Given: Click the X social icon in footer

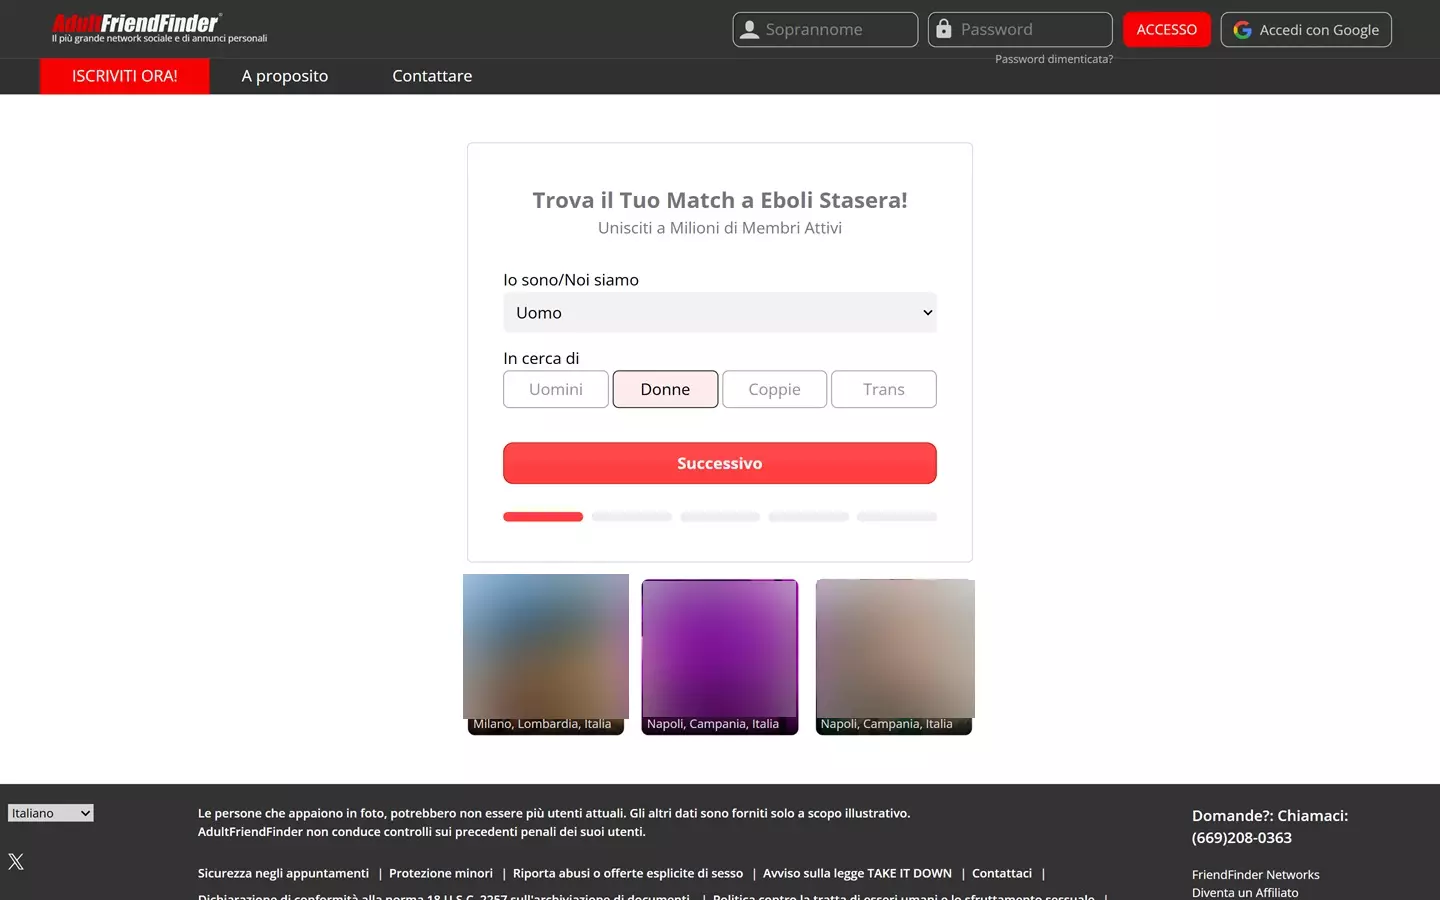Looking at the screenshot, I should click(16, 861).
